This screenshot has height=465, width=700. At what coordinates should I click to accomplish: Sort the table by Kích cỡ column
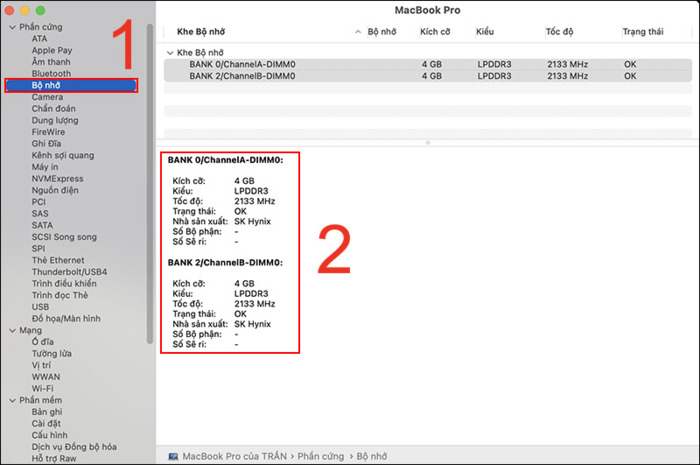(436, 32)
